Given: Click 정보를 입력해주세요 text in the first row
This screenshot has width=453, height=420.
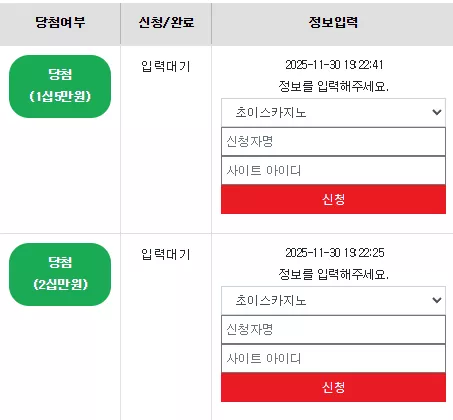Looking at the screenshot, I should 333,86.
